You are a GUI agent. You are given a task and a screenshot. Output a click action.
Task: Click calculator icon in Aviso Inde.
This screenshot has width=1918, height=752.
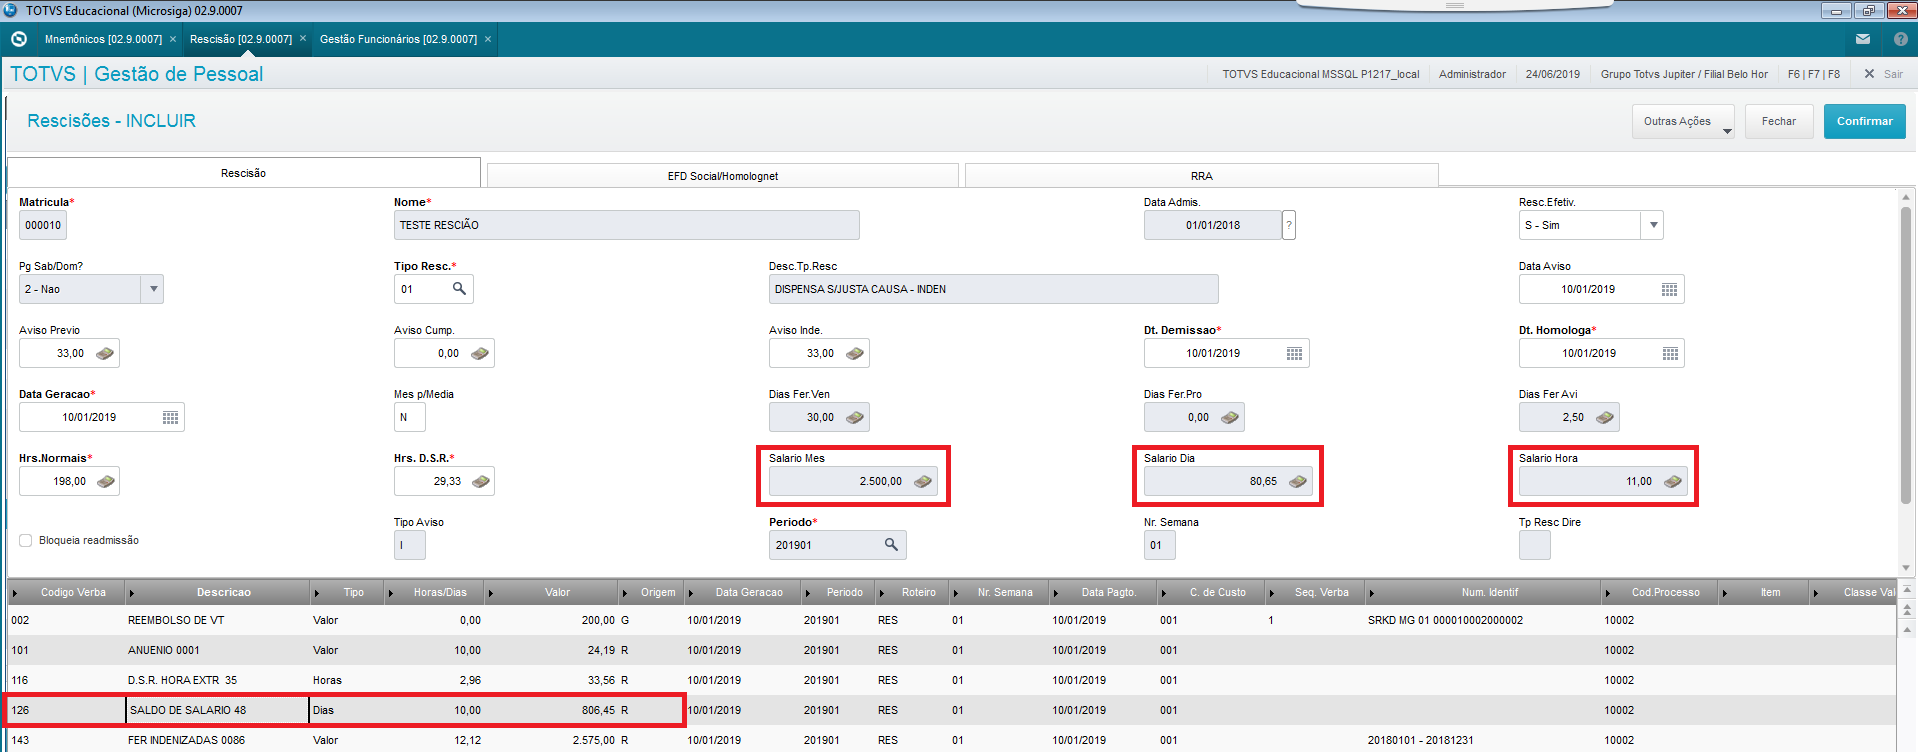point(855,353)
